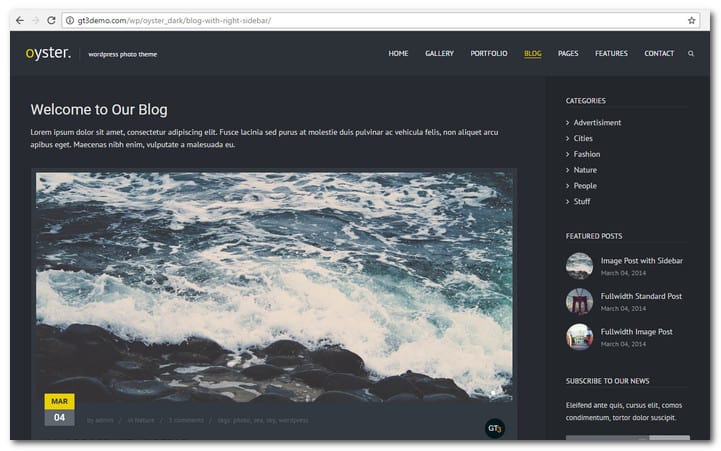The width and height of the screenshot is (721, 451).
Task: Open the site search magnifier icon
Action: (x=691, y=54)
